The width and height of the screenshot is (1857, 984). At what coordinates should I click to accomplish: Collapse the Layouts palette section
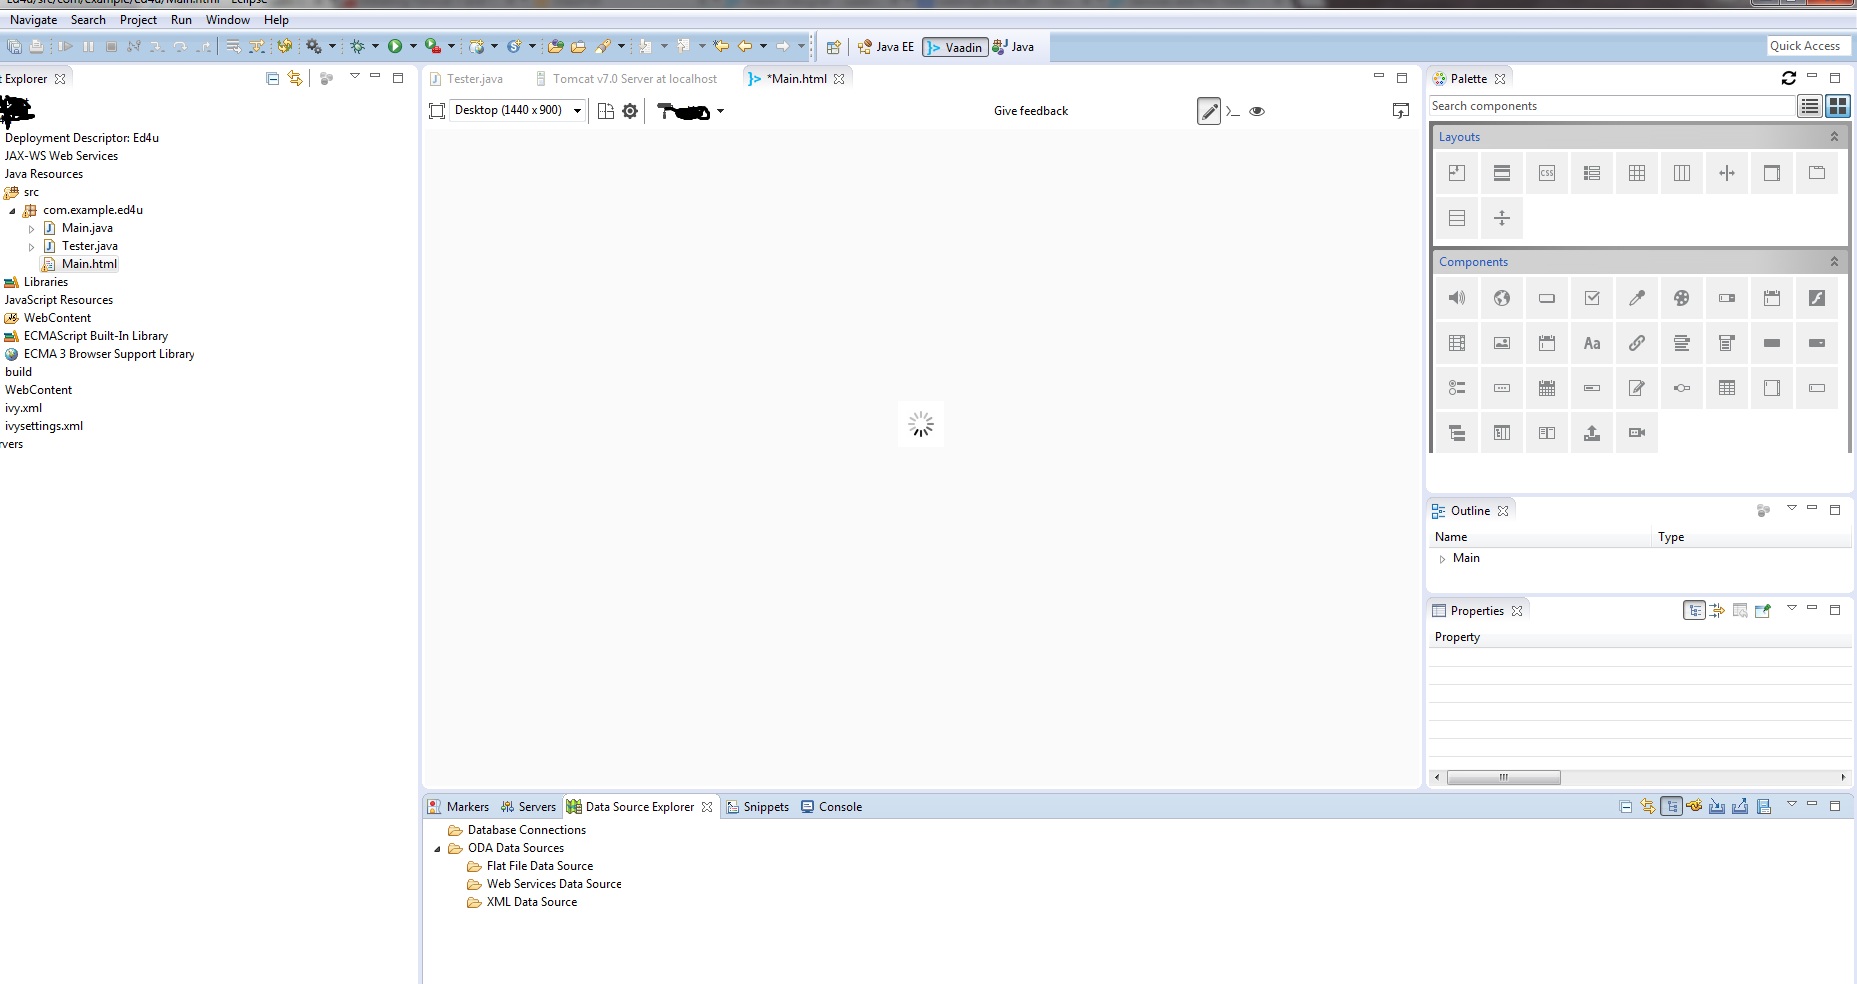(1834, 137)
